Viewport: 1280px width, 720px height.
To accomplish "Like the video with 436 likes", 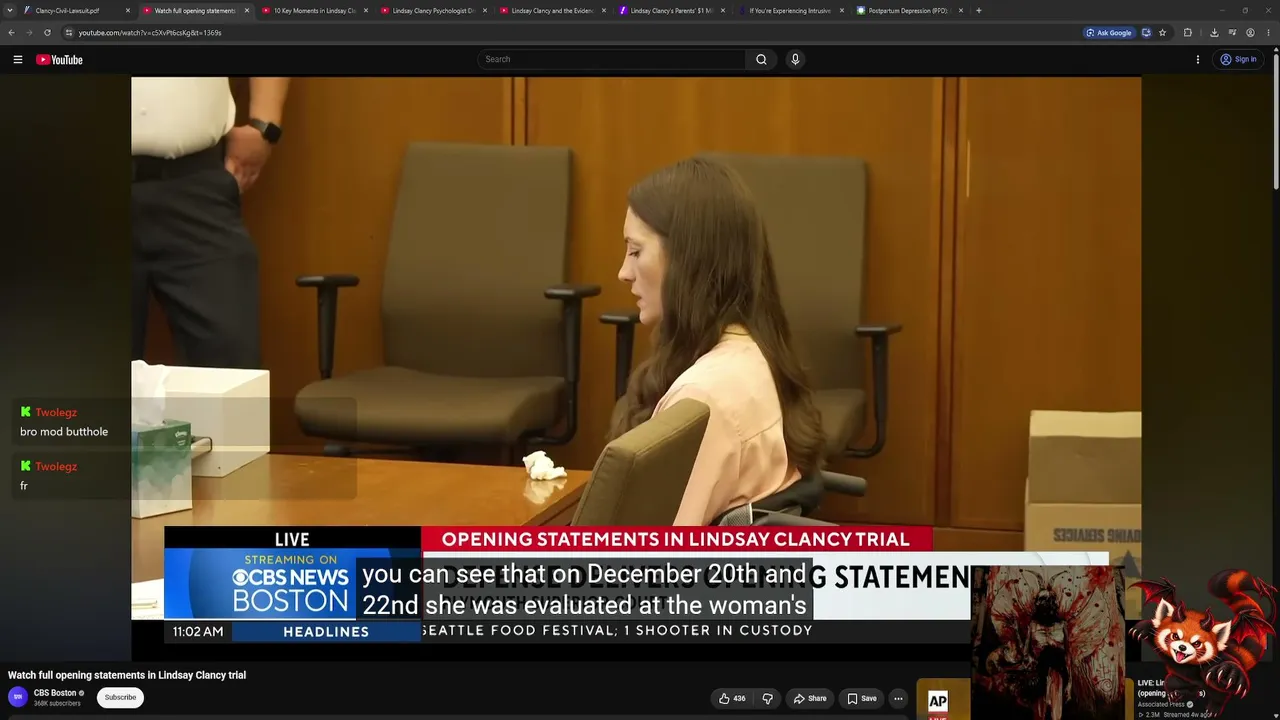I will coord(732,698).
